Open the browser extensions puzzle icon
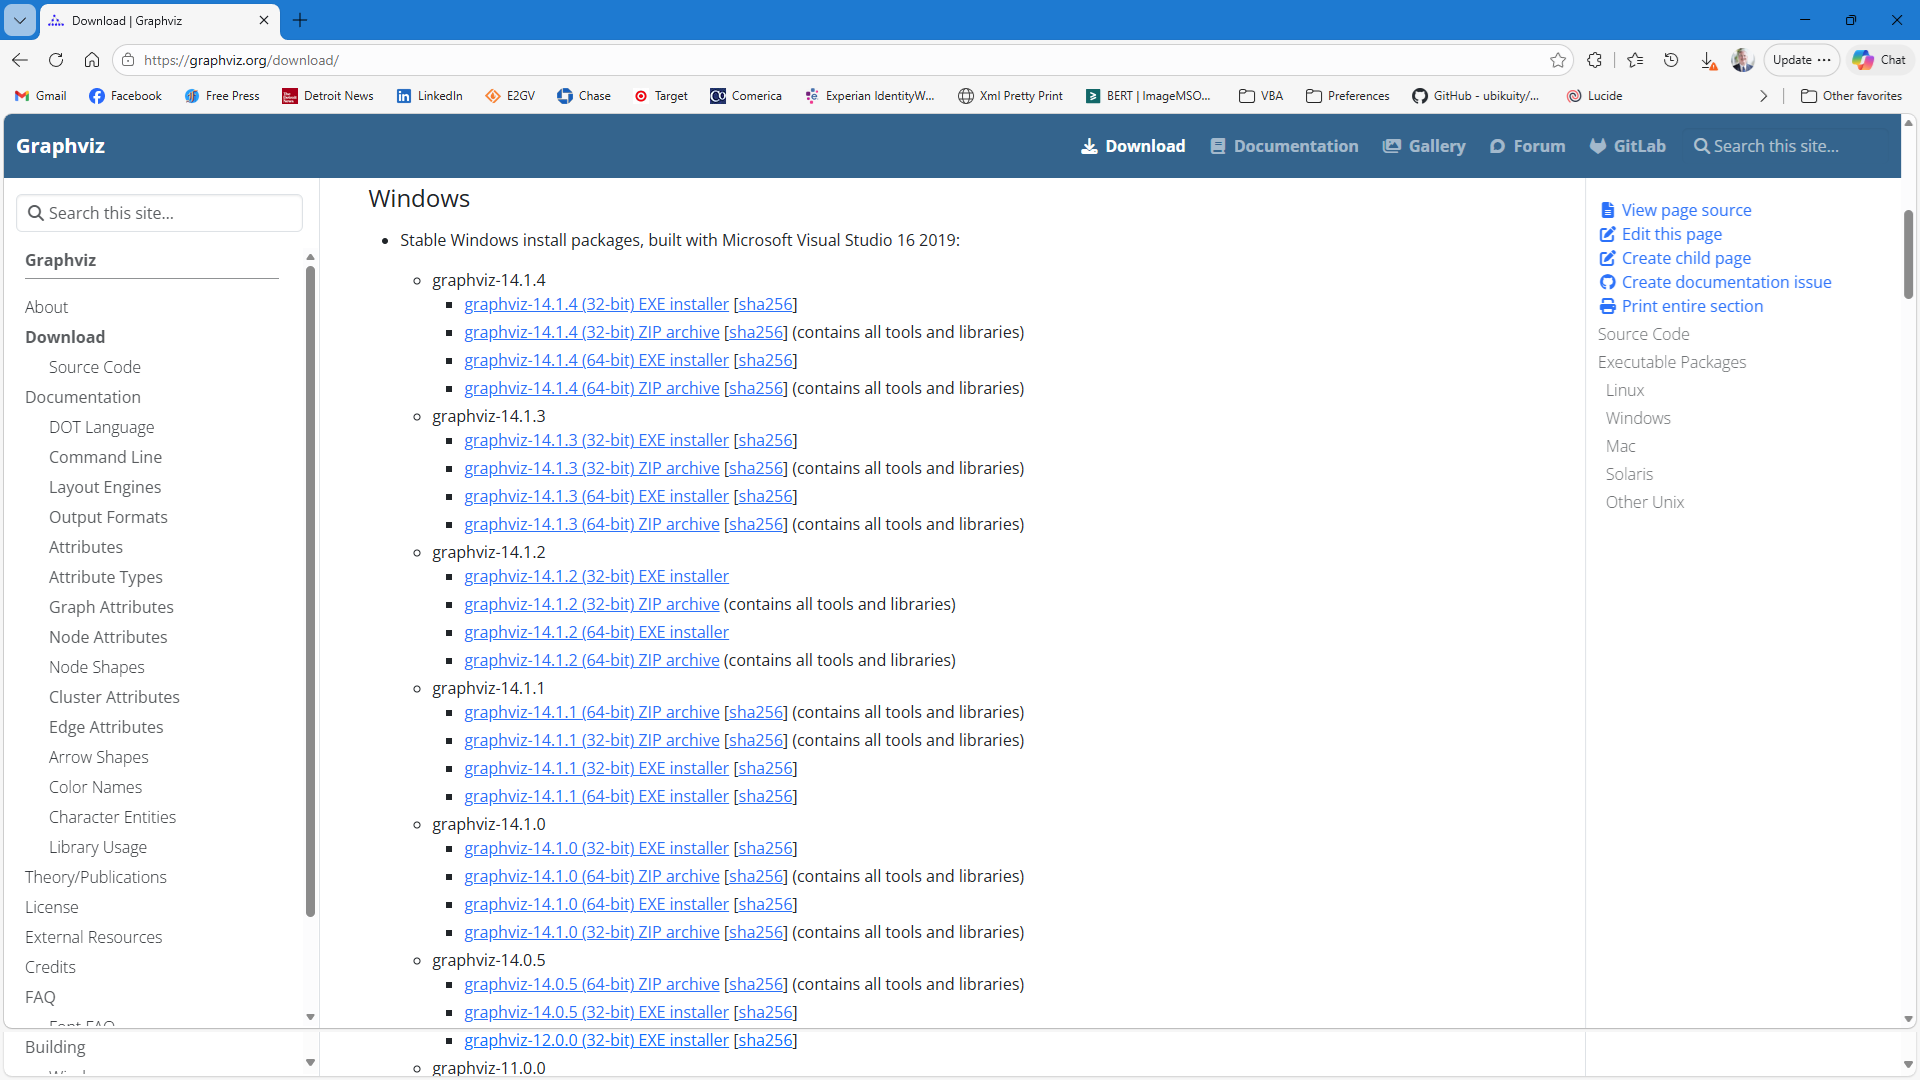Viewport: 1920px width, 1080px height. coord(1595,60)
